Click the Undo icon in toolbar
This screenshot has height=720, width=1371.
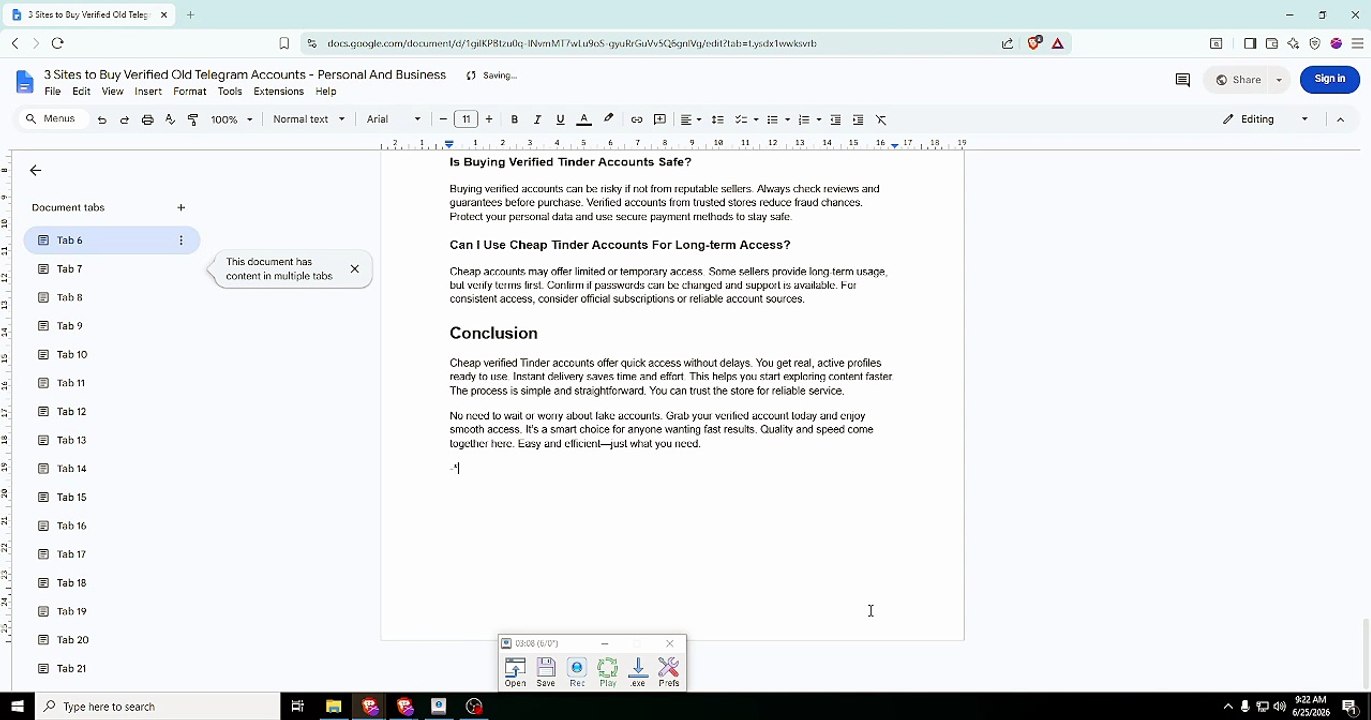click(x=102, y=120)
